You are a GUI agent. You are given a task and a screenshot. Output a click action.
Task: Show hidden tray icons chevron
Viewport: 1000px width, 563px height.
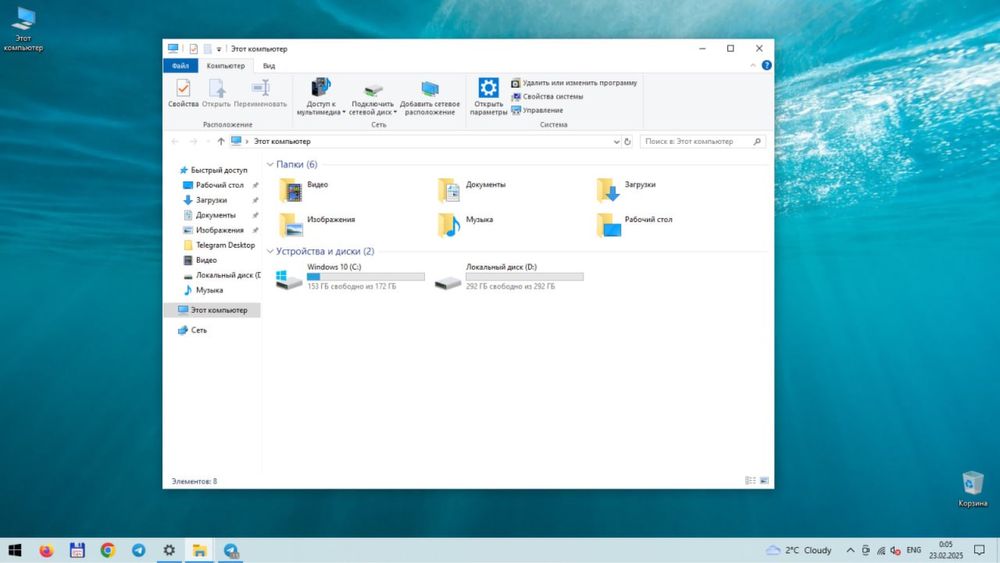pyautogui.click(x=850, y=550)
